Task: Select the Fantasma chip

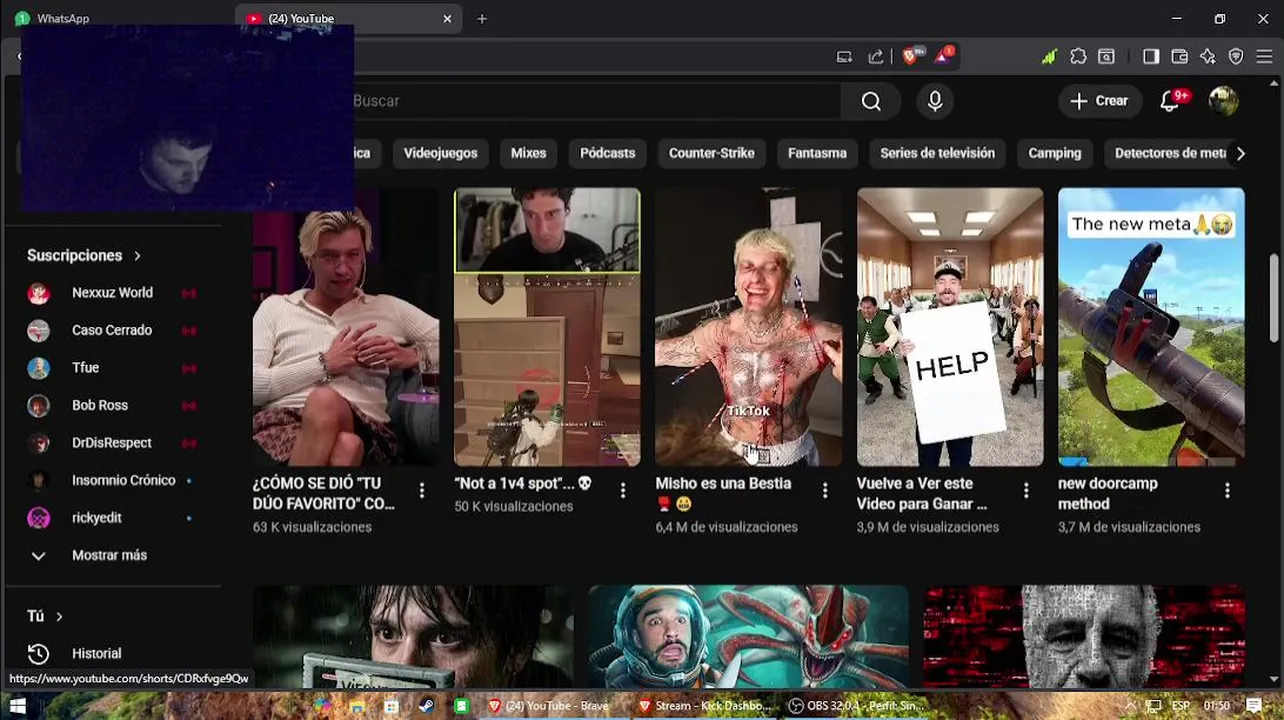Action: click(x=817, y=153)
